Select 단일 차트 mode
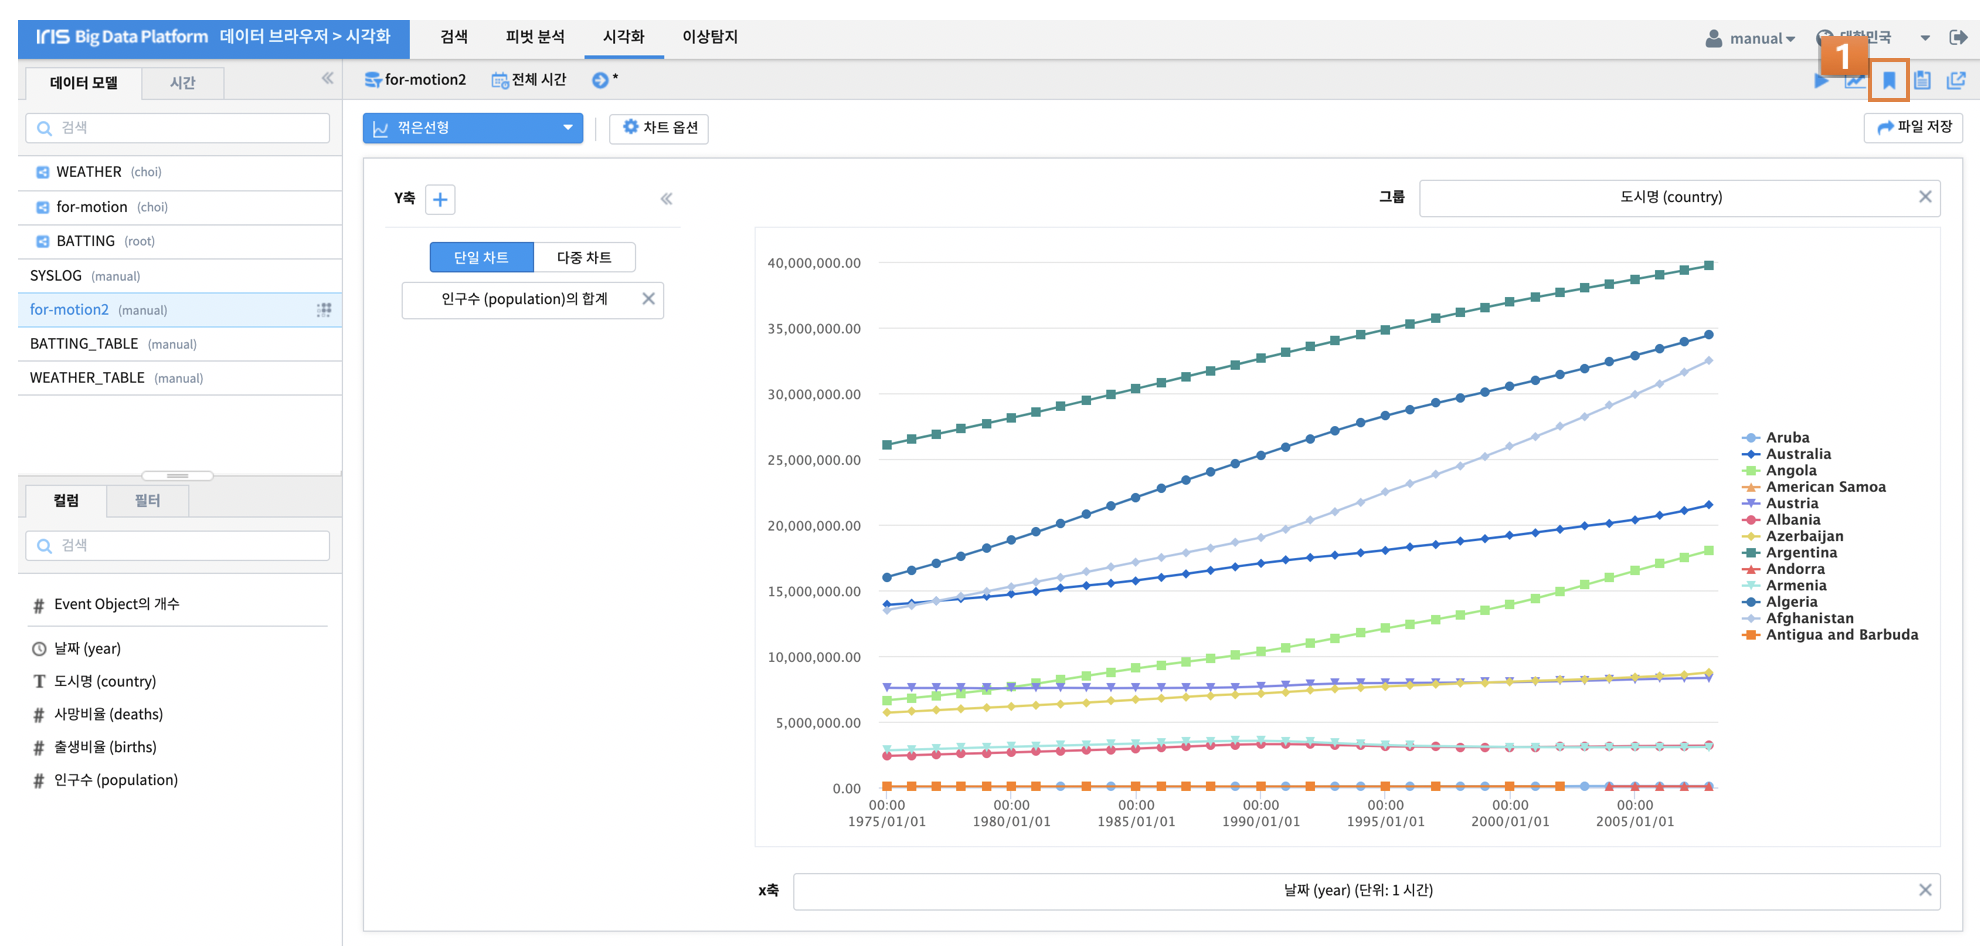This screenshot has width=1988, height=948. (x=481, y=257)
